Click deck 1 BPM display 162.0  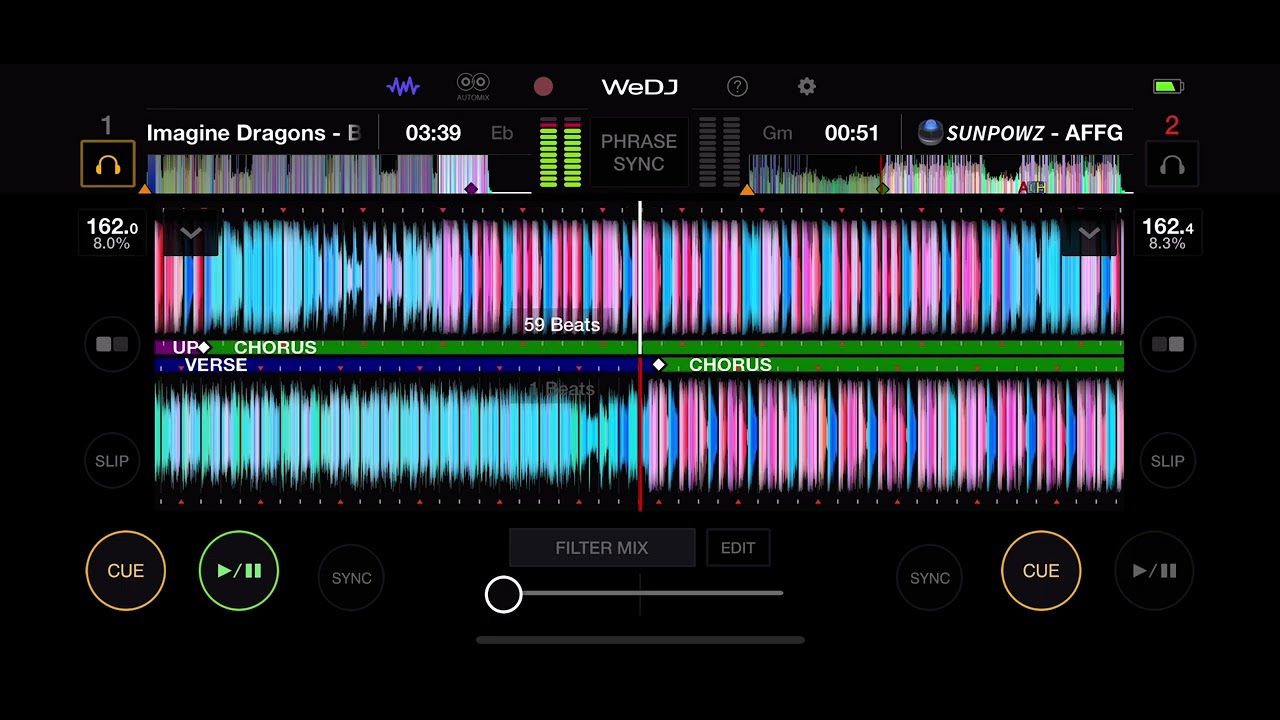[x=112, y=234]
